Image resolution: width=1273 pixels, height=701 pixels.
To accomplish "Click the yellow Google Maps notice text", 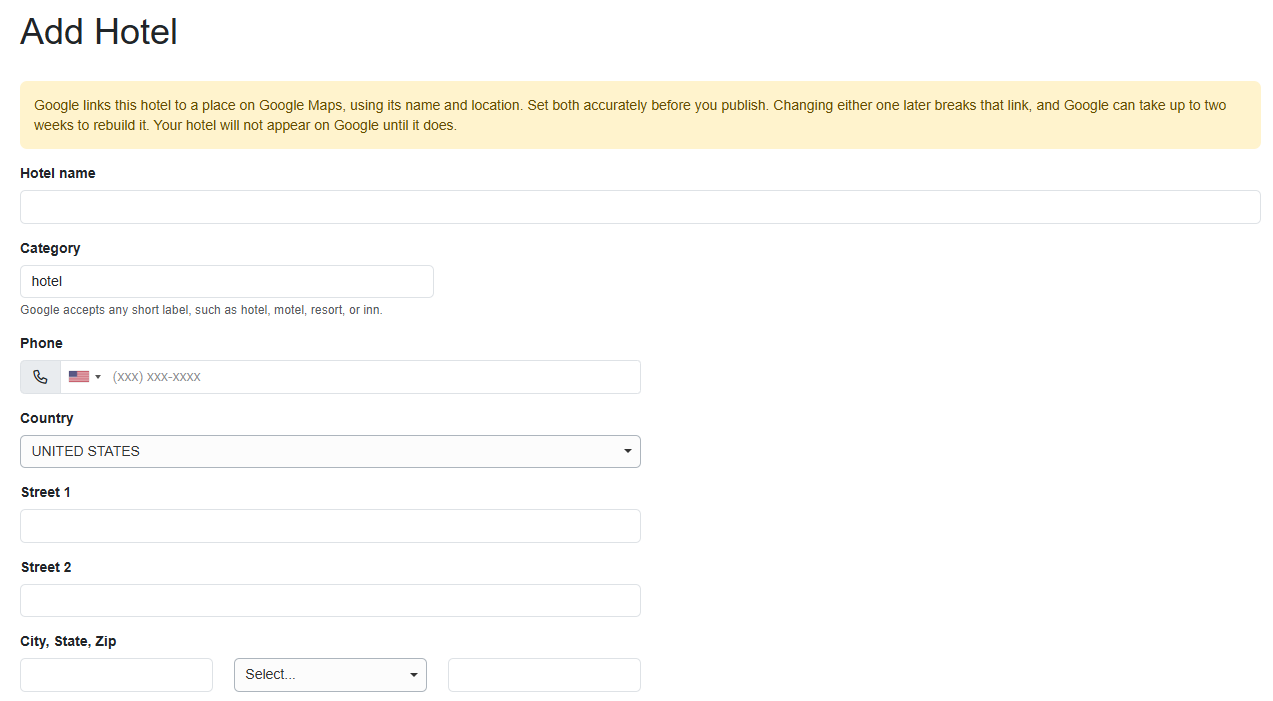I will coord(630,115).
